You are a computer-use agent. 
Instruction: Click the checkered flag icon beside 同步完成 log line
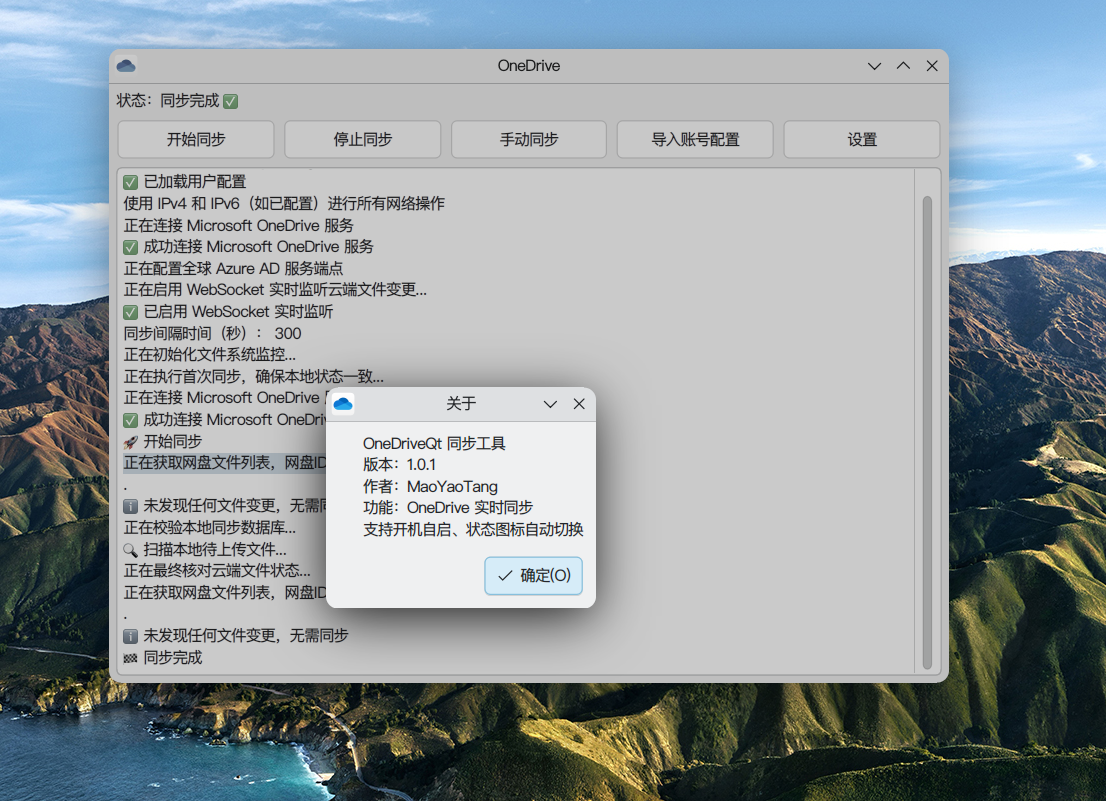coord(130,659)
